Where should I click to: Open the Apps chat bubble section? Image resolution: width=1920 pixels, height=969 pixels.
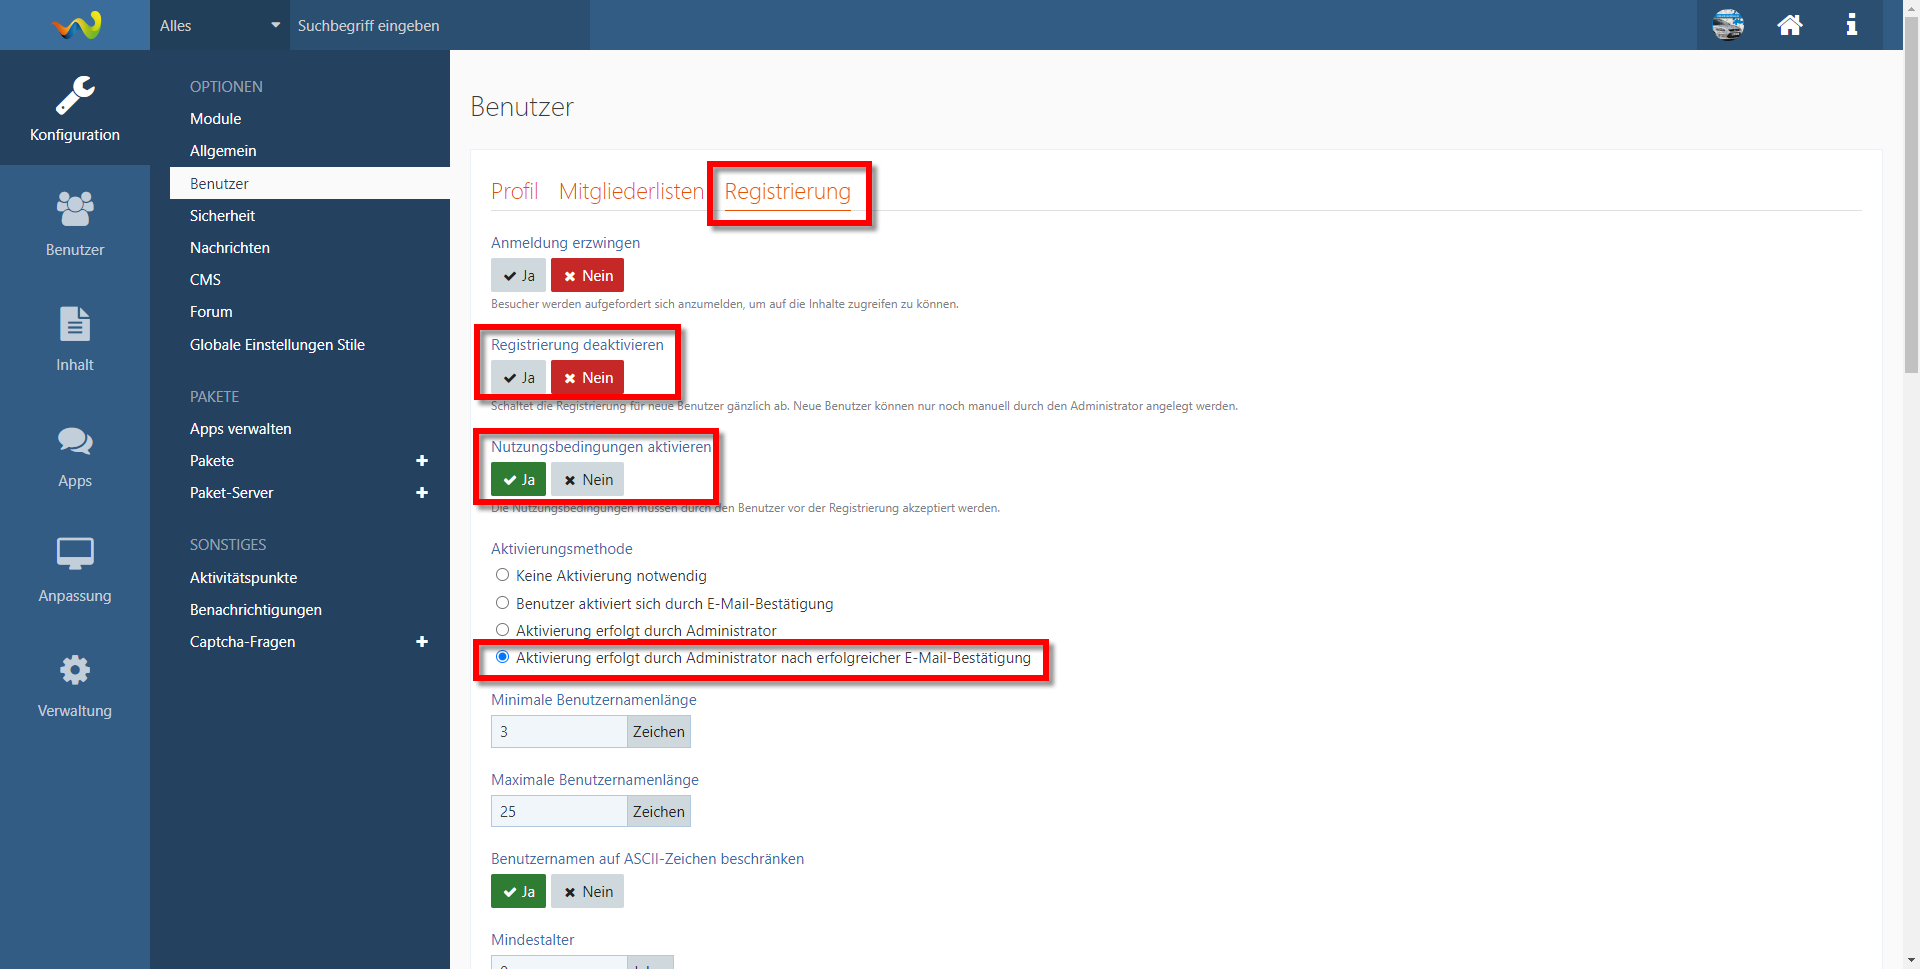[x=75, y=454]
